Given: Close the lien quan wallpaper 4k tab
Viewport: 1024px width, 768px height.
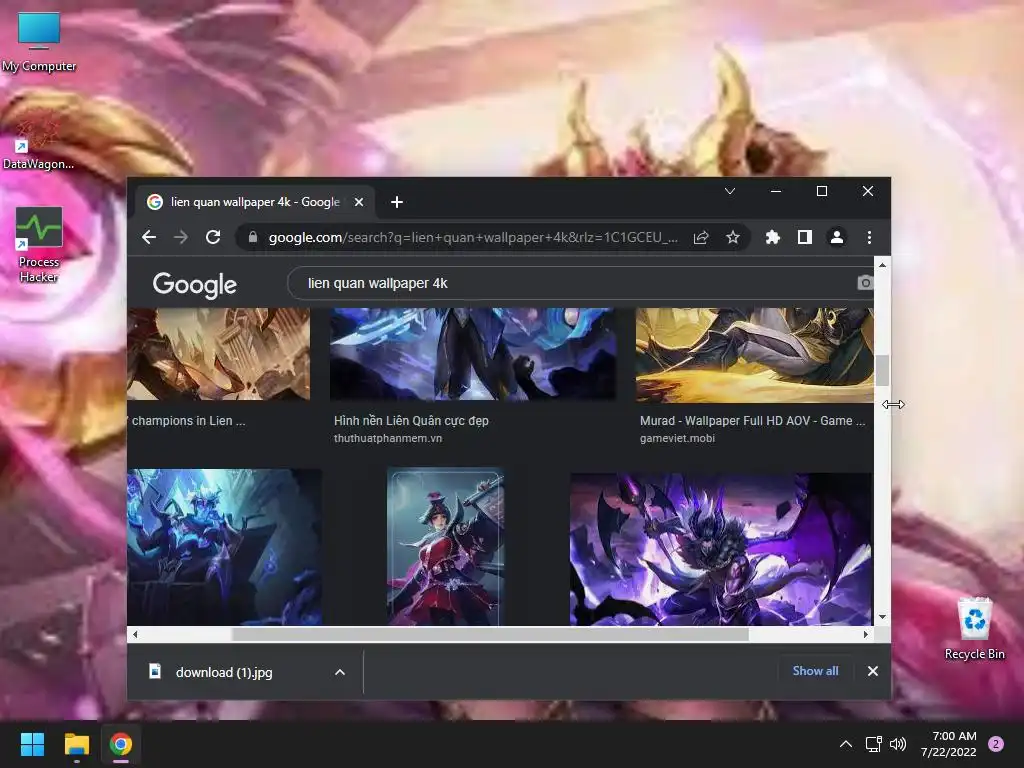Looking at the screenshot, I should click(359, 202).
